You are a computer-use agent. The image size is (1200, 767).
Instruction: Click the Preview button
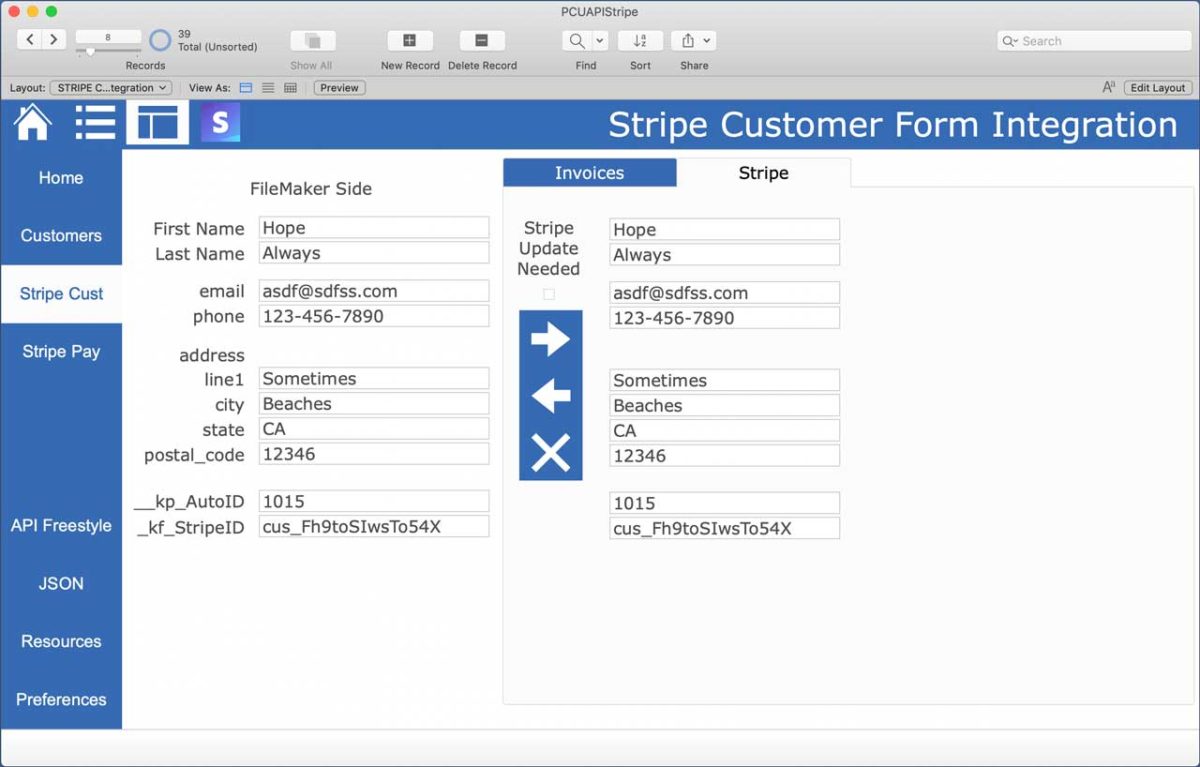[x=338, y=88]
